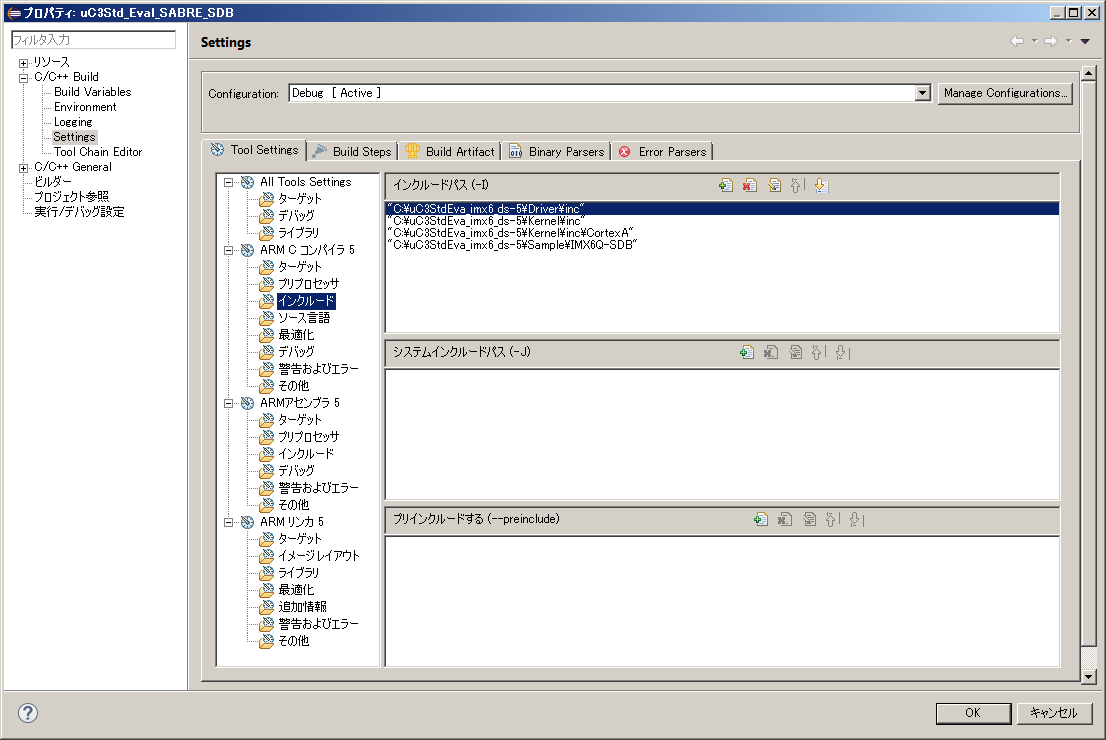Screen dimensions: 1106x740
Task: Click the delete include path icon
Action: (x=749, y=185)
